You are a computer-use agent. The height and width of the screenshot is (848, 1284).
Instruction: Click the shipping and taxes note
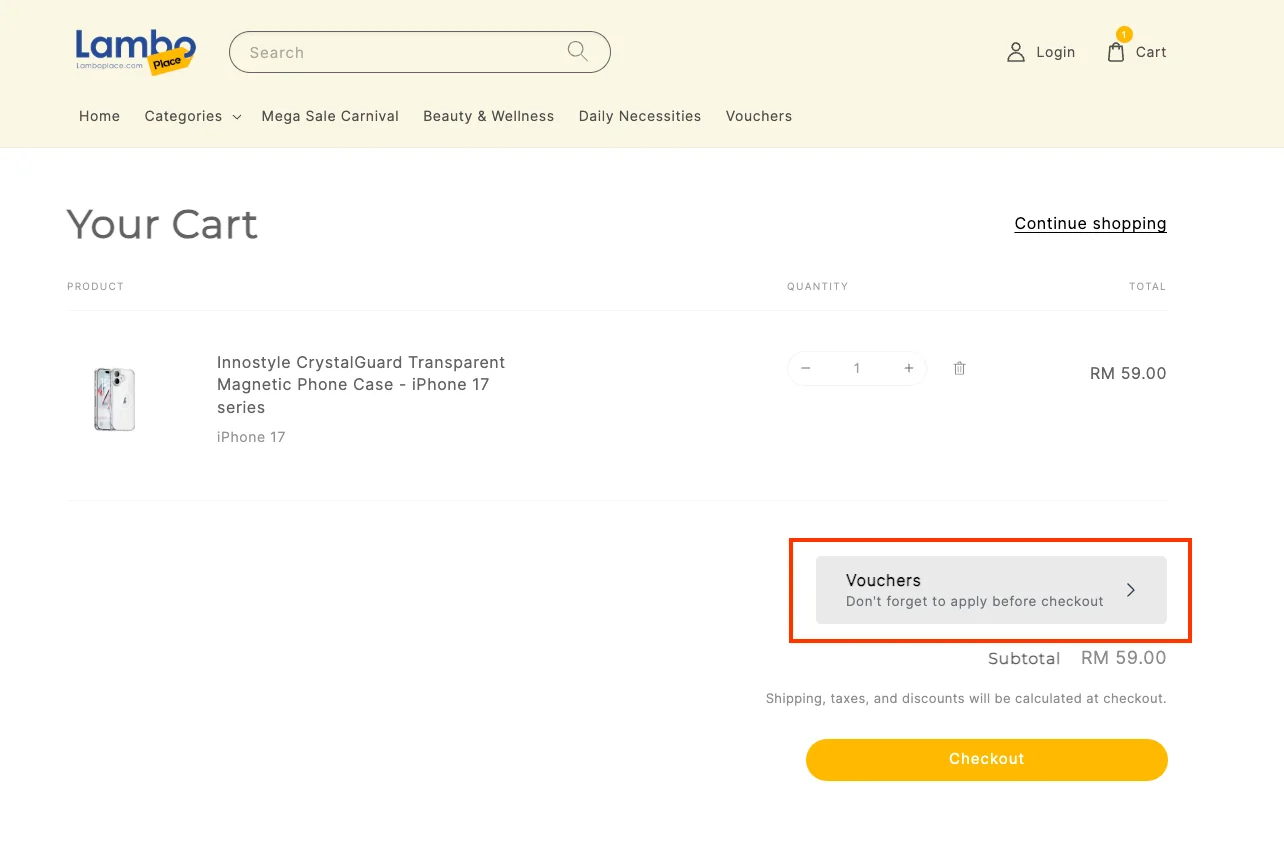tap(966, 698)
